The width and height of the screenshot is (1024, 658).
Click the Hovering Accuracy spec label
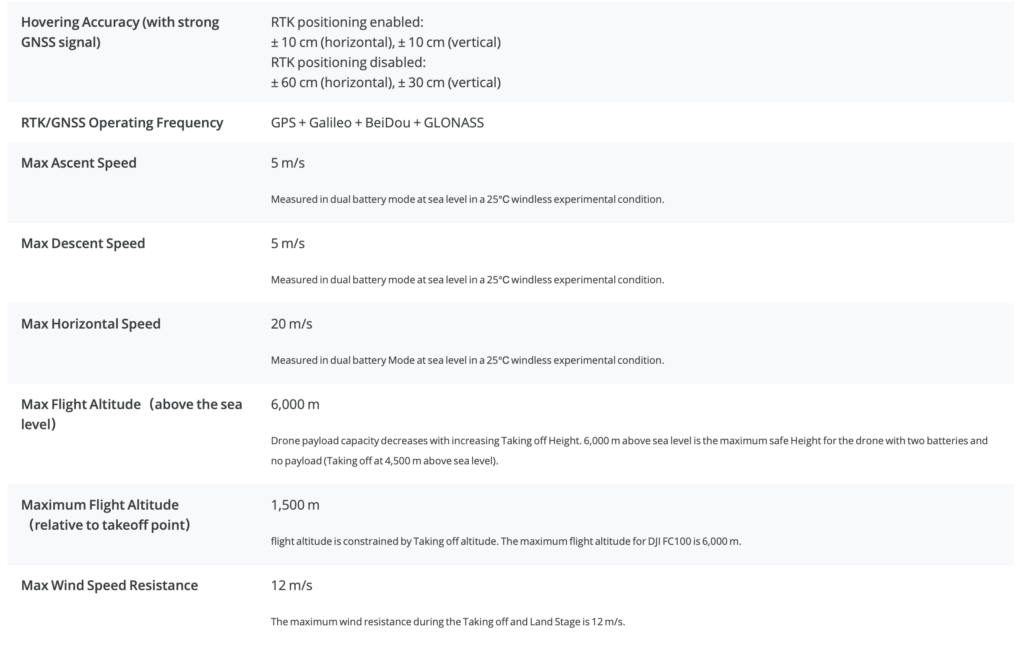coord(120,32)
